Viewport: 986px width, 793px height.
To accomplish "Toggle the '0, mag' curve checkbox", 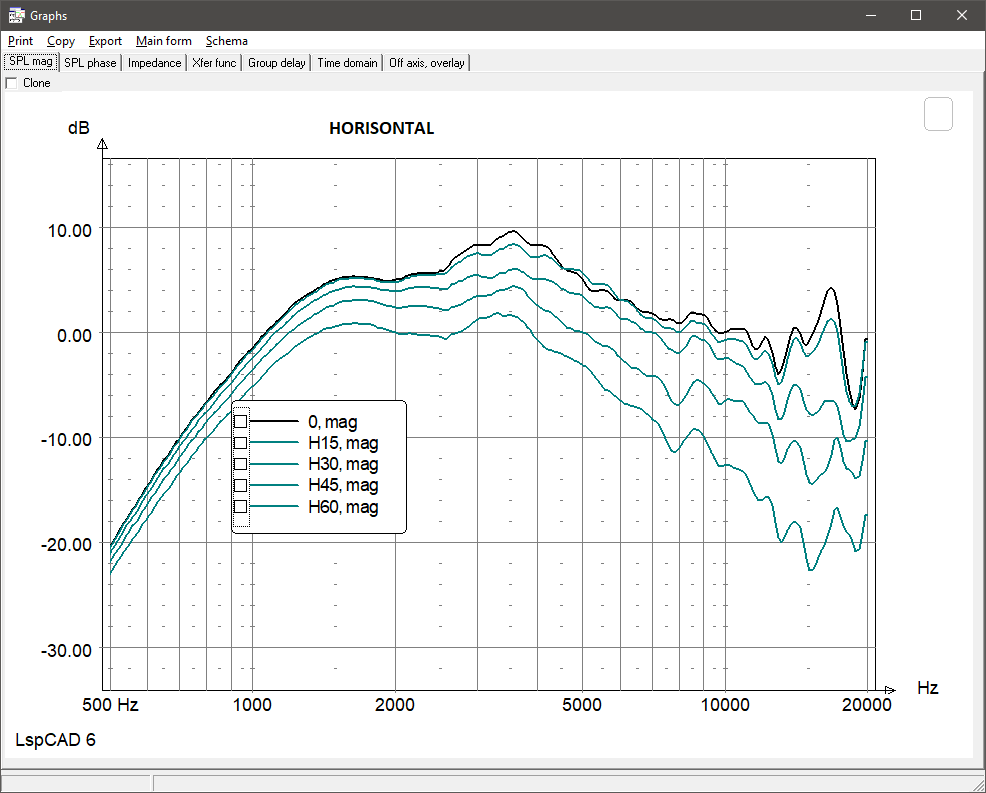I will [x=240, y=422].
